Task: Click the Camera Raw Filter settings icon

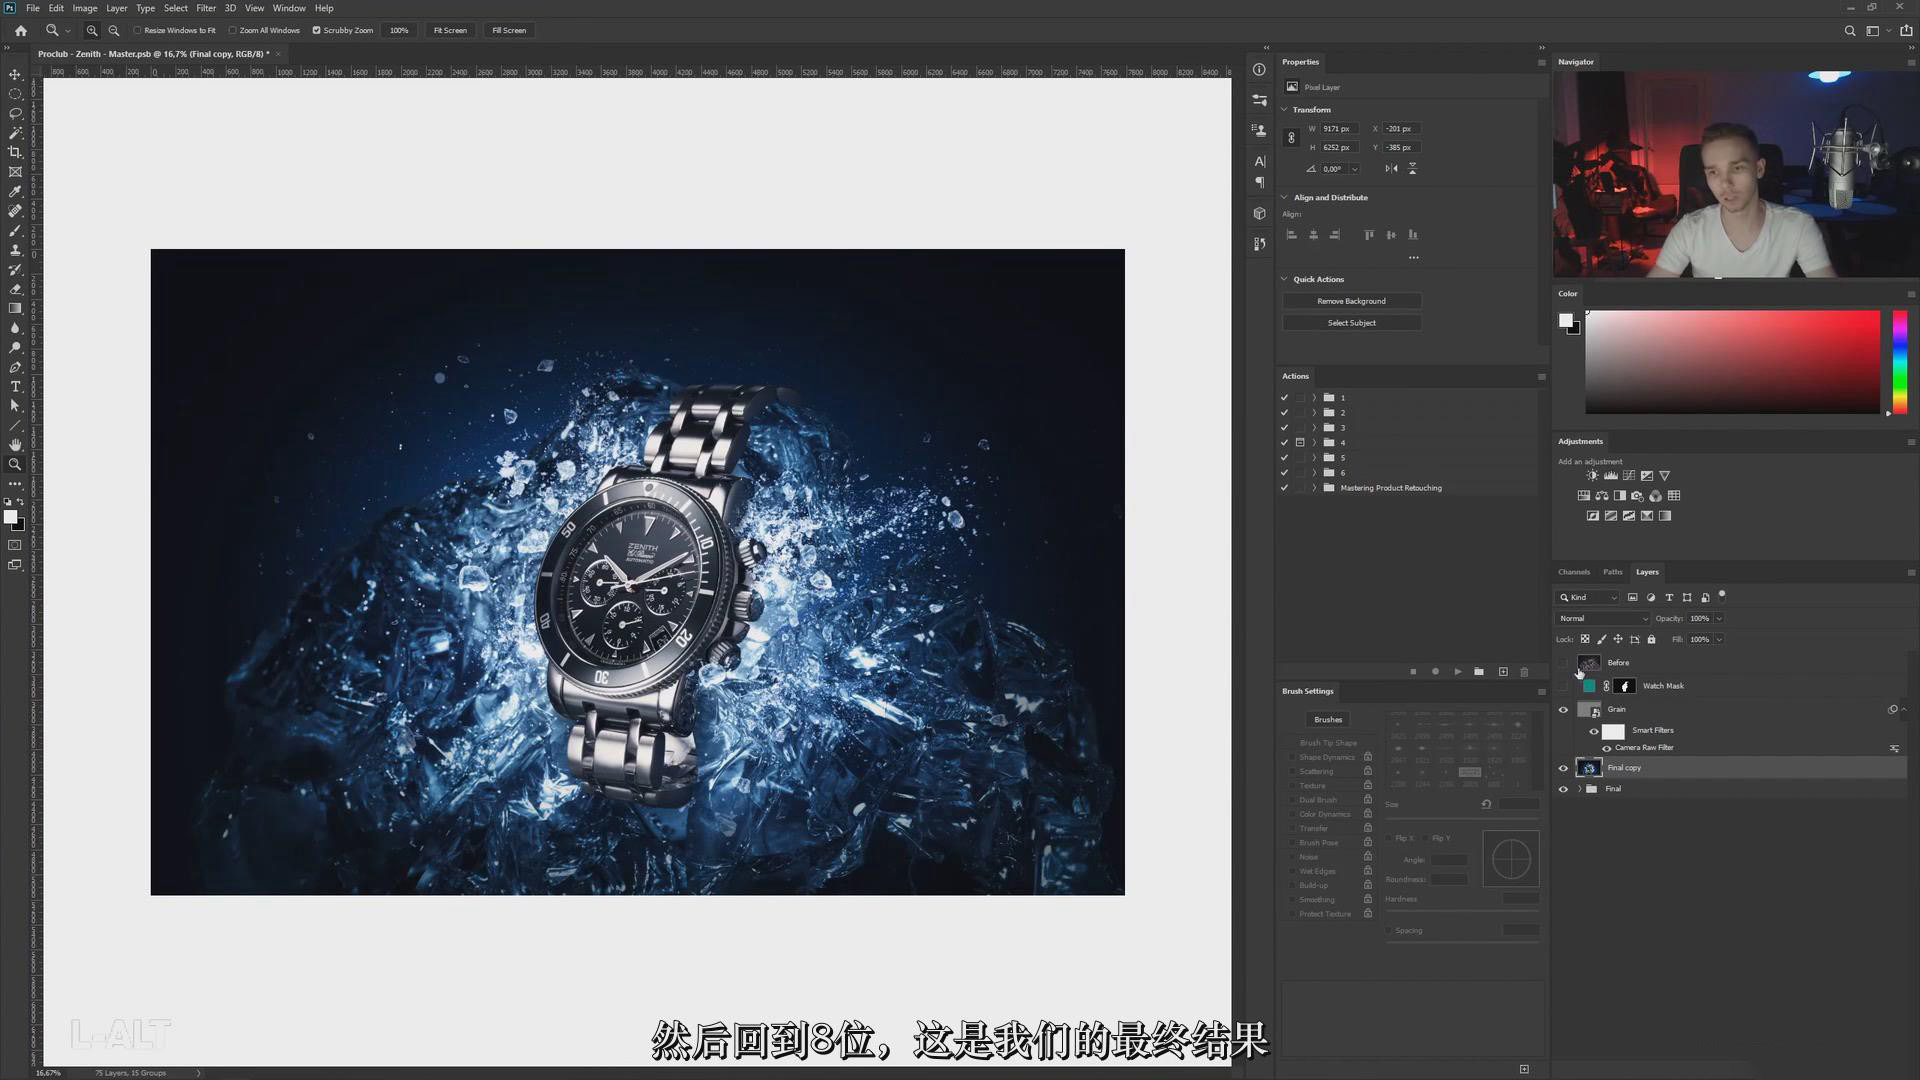Action: (x=1896, y=747)
